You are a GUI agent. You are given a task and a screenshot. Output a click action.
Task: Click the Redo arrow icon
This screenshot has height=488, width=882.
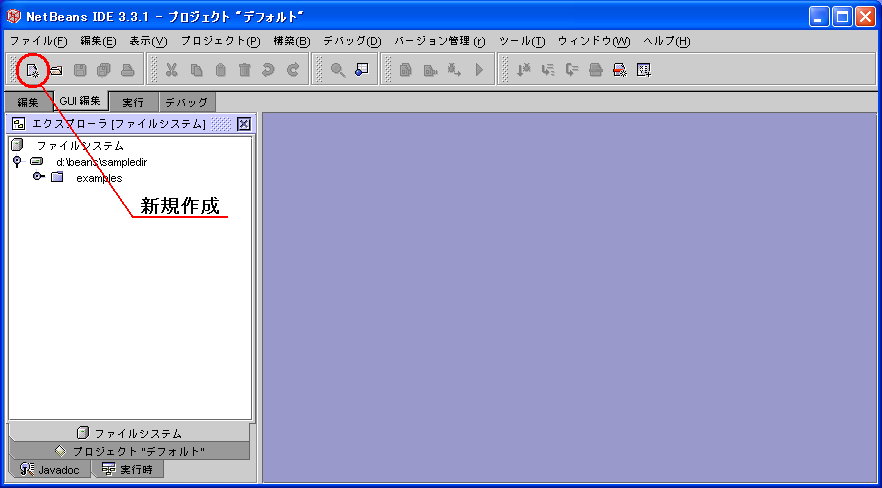pyautogui.click(x=292, y=70)
